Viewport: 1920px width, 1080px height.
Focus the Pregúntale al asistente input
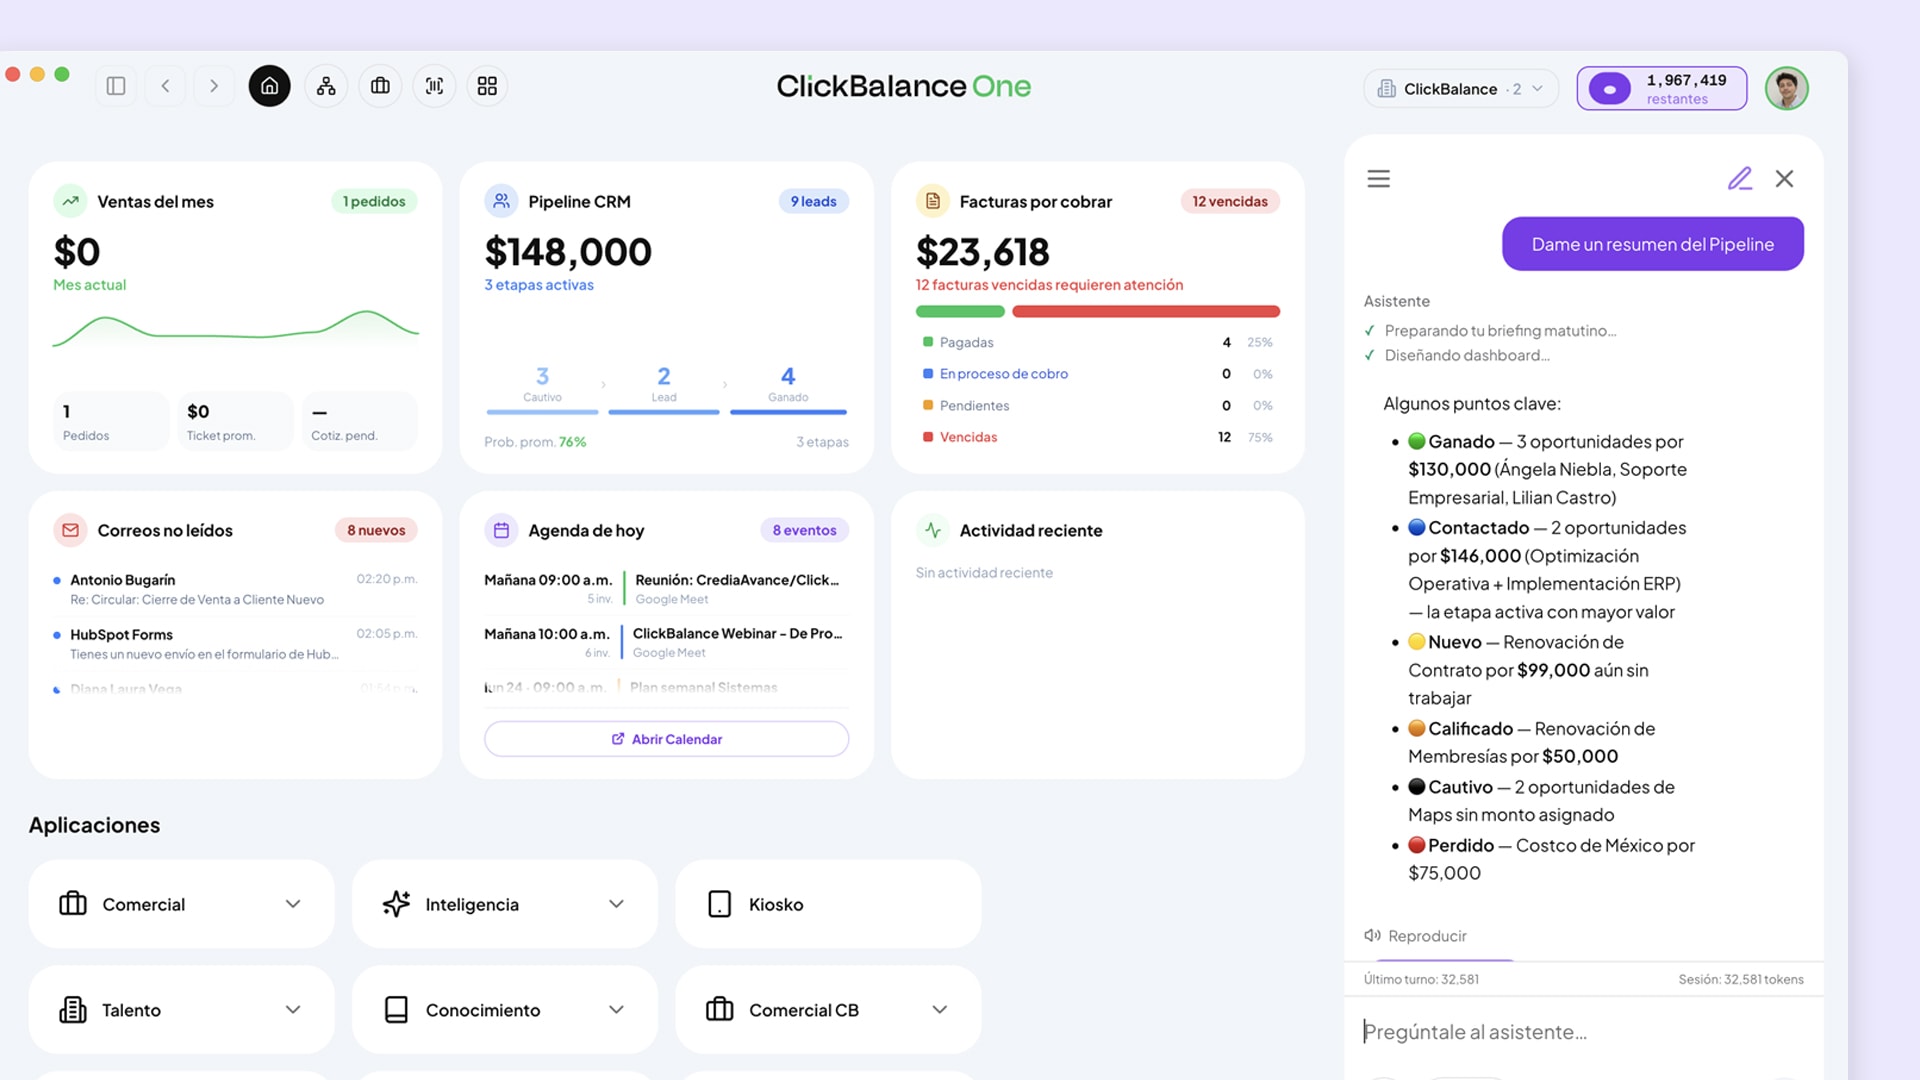click(1583, 1032)
